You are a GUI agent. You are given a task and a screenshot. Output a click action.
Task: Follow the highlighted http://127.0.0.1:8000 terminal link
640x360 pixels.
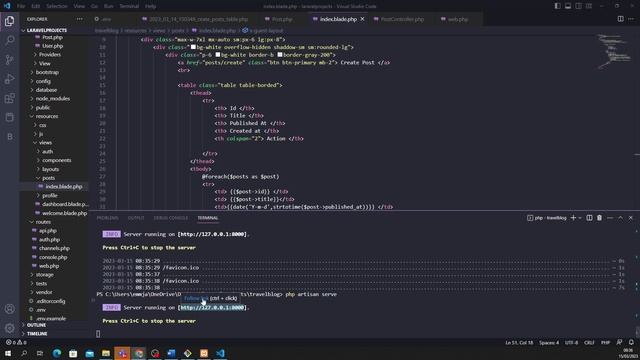pos(212,308)
